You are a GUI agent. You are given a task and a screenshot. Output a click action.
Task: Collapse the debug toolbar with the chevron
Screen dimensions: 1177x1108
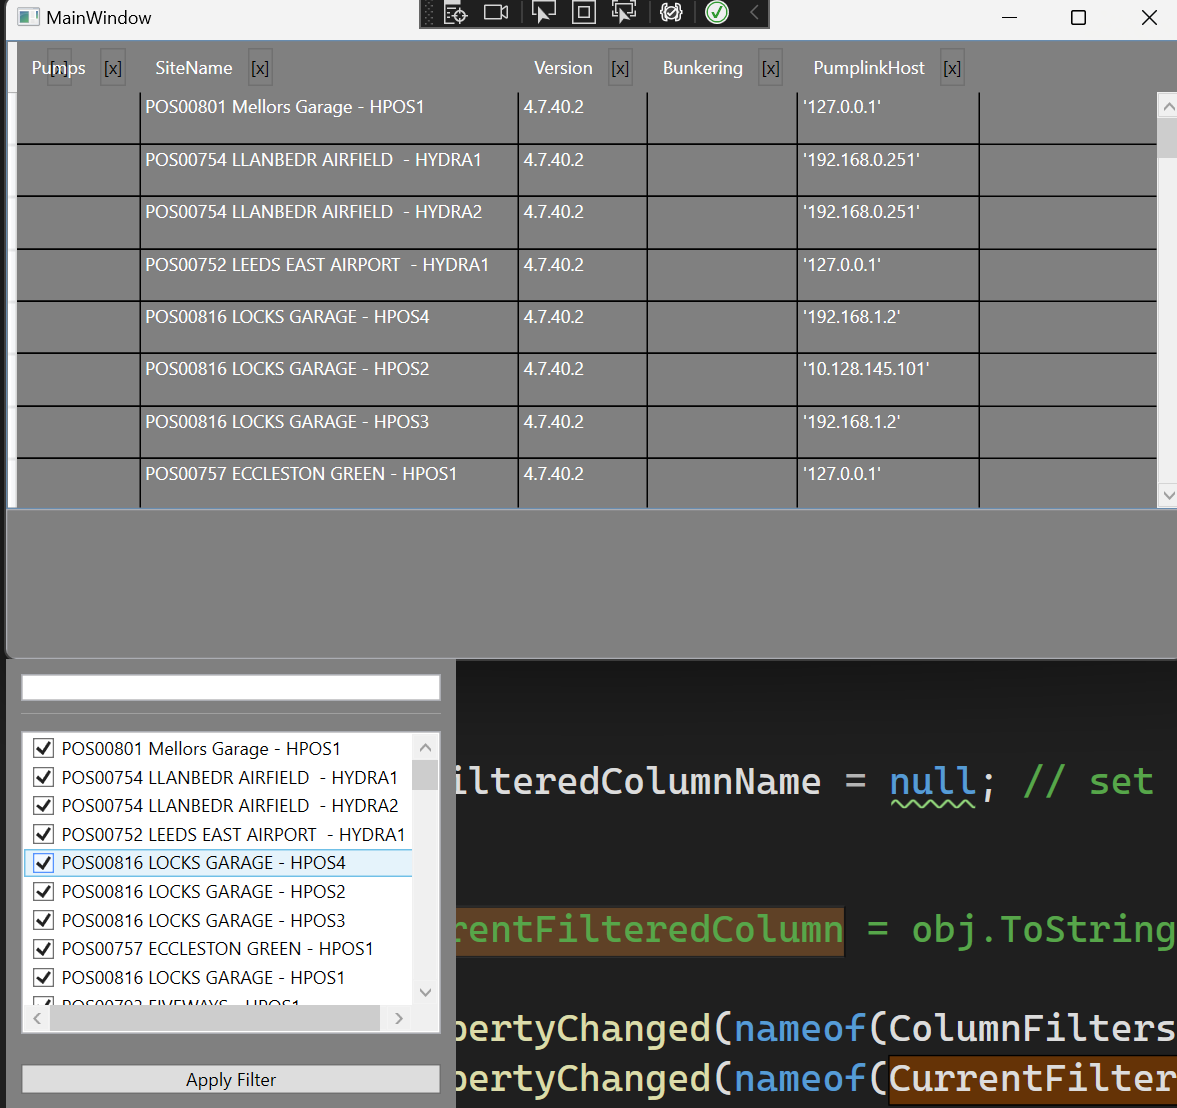(754, 13)
